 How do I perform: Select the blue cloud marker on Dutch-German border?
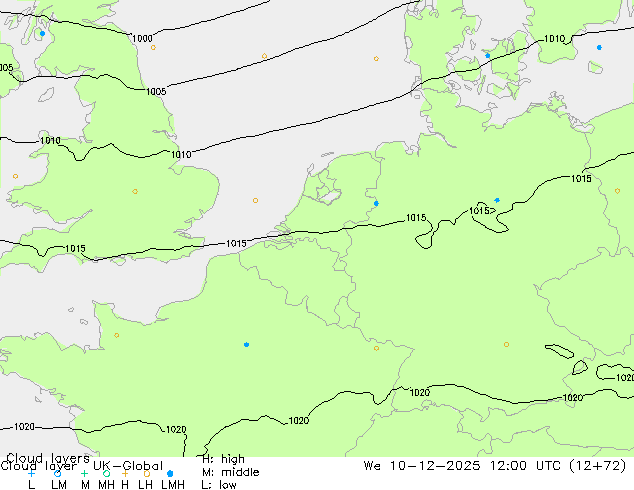point(376,203)
